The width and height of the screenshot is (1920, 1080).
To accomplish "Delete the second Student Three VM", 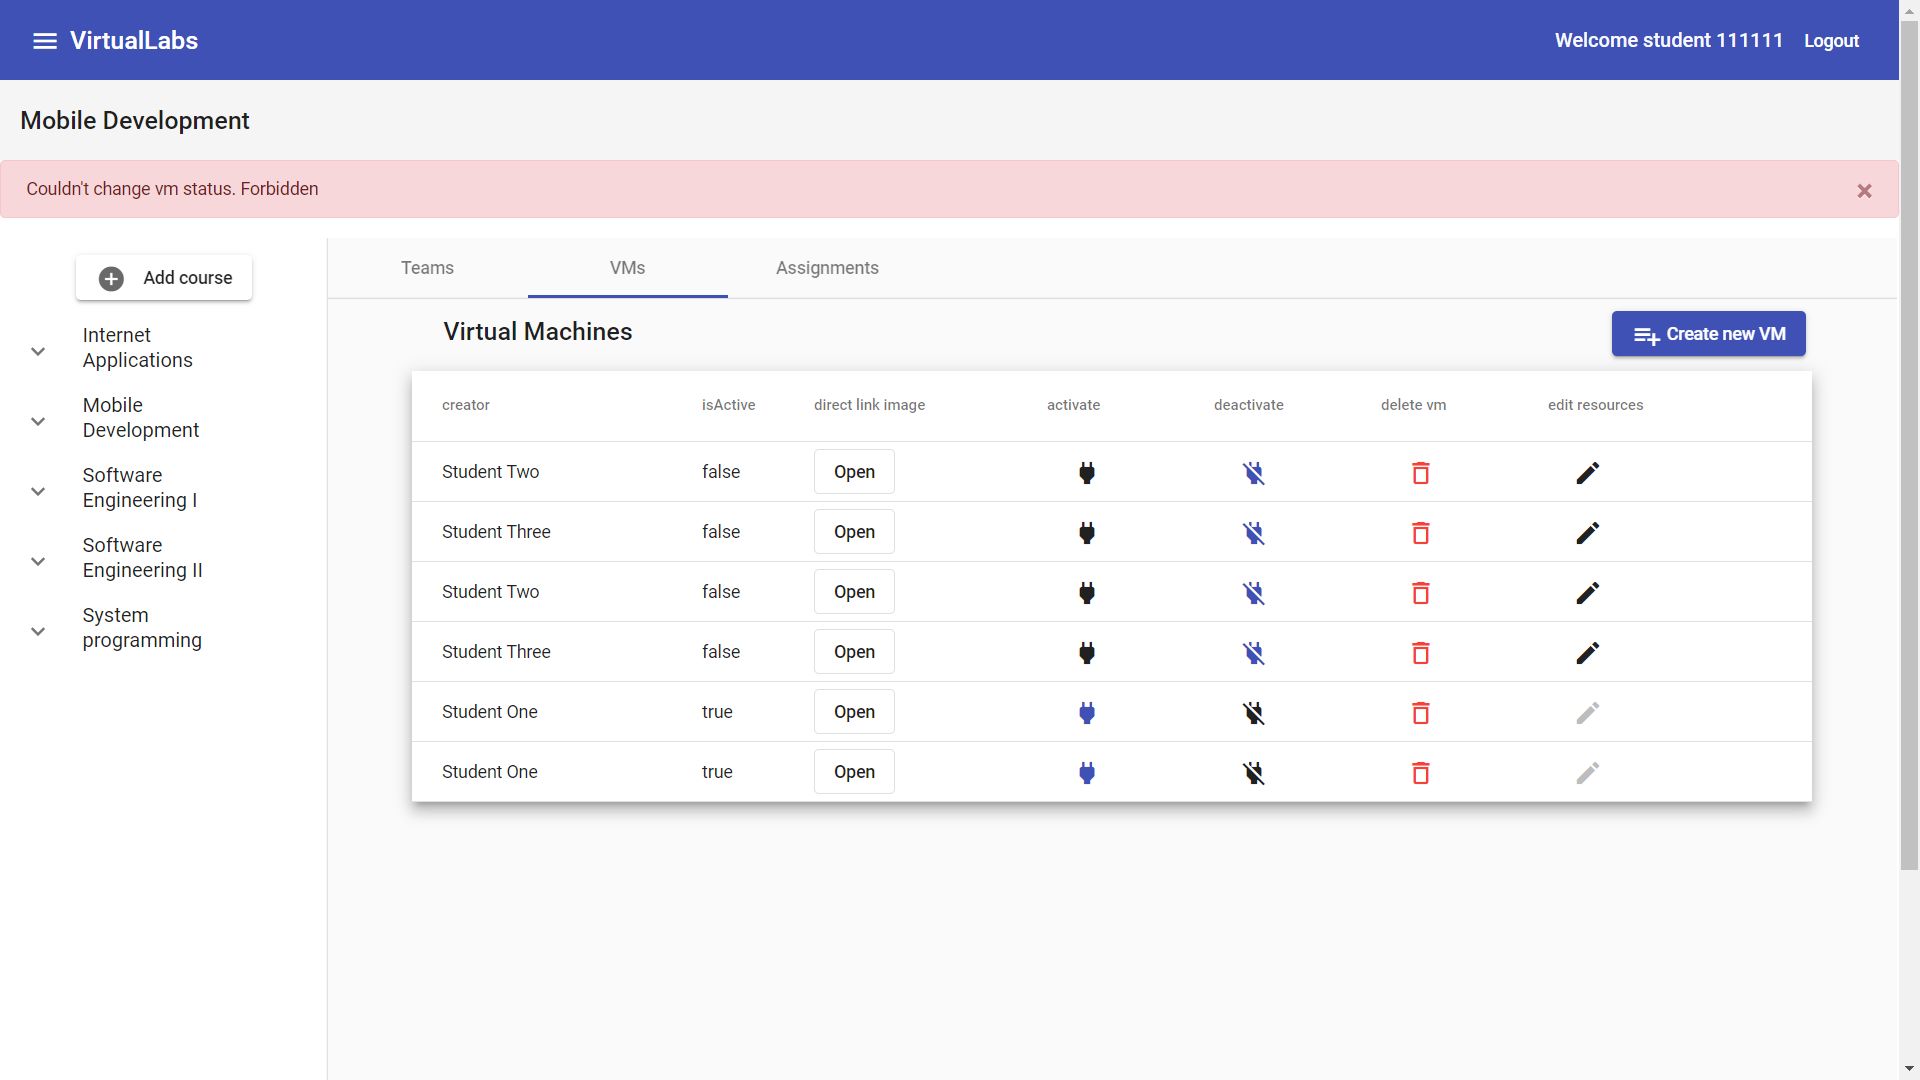I will pos(1420,653).
